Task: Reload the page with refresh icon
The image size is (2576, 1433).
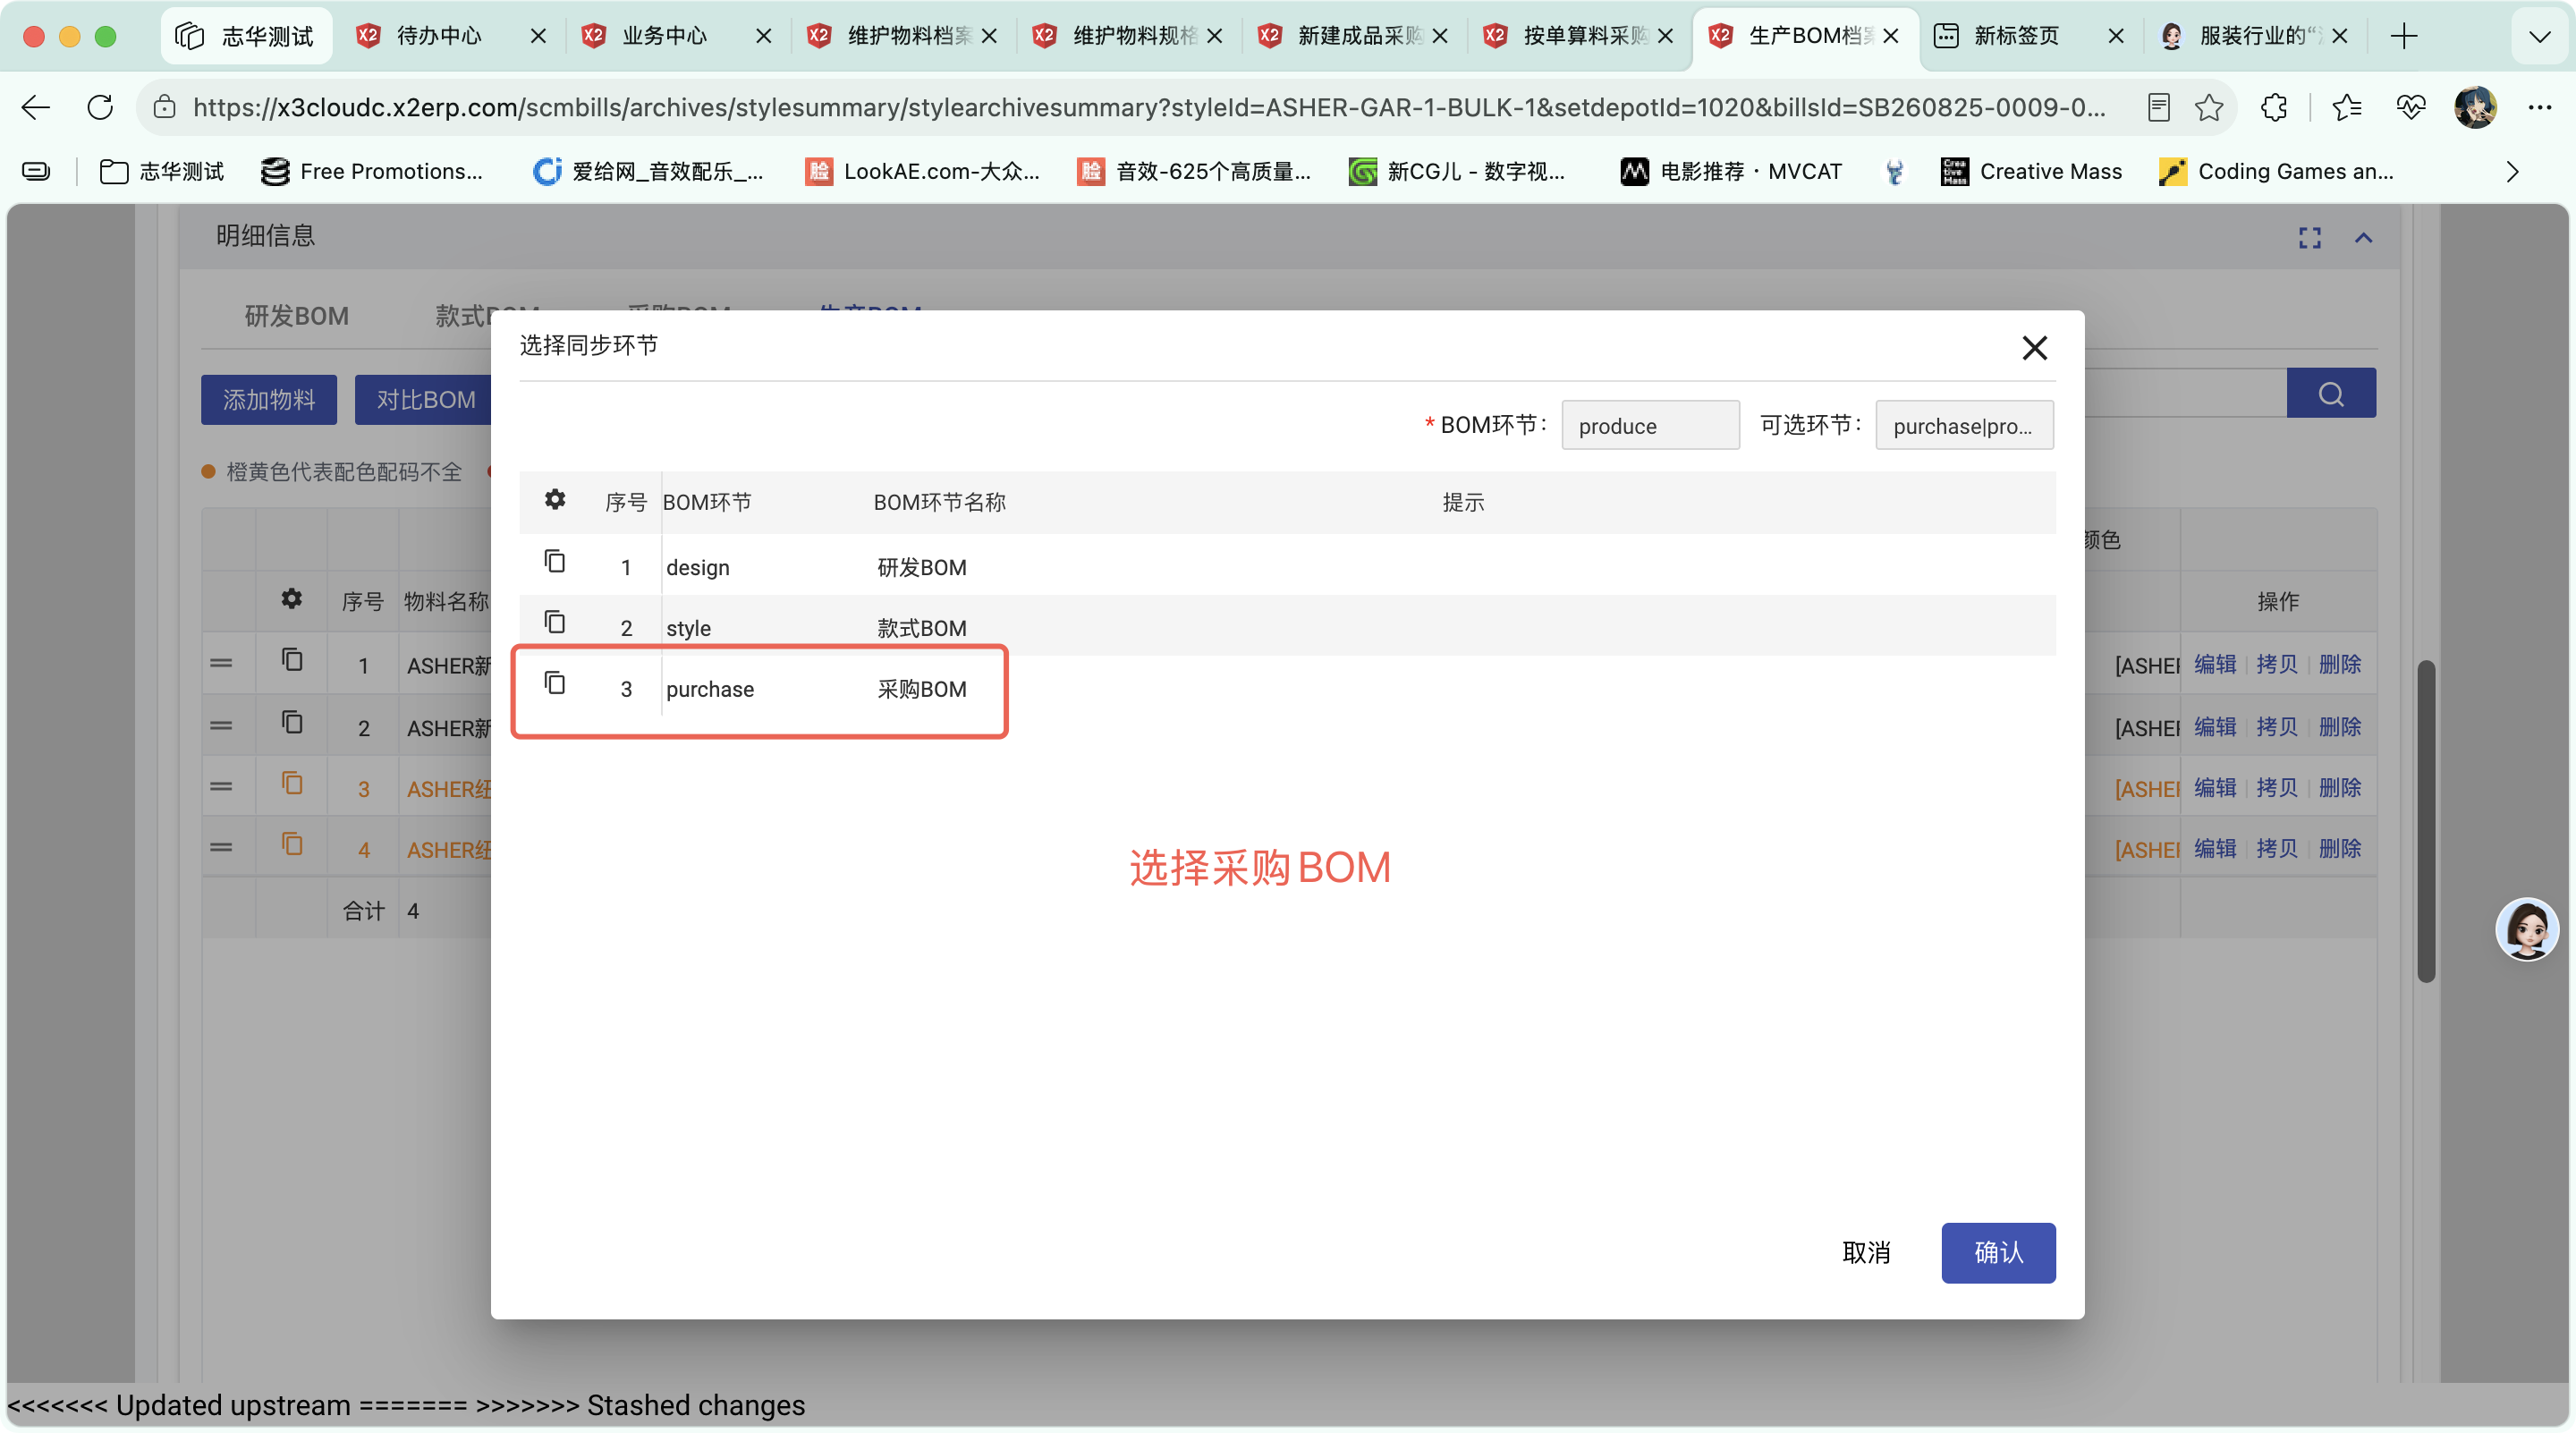Action: [100, 107]
